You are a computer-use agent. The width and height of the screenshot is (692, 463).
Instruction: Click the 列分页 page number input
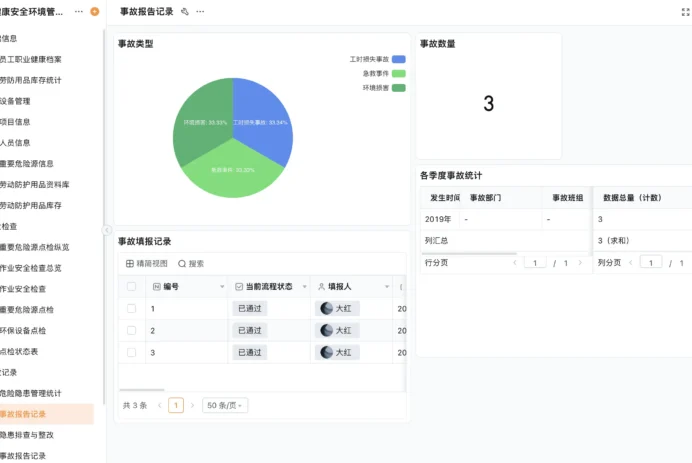651,263
